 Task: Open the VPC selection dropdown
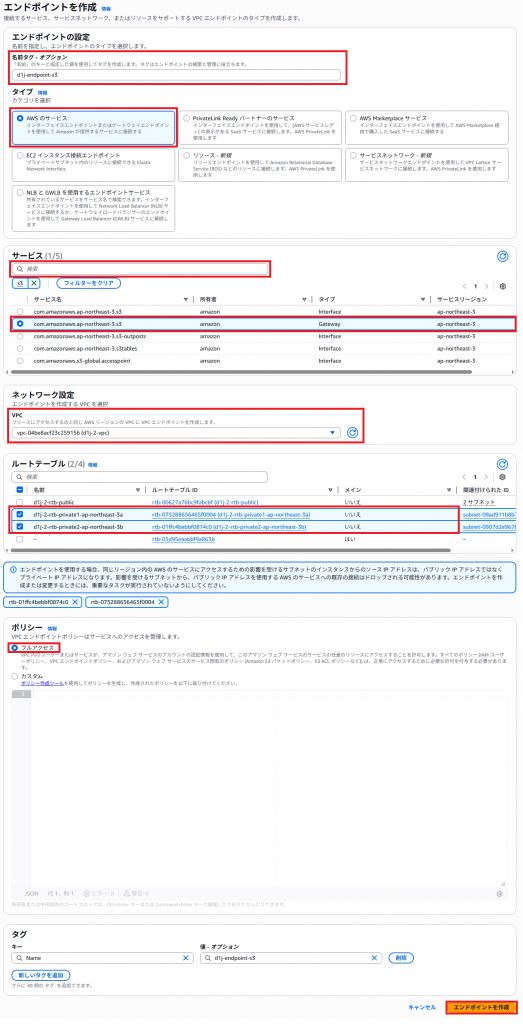(176, 432)
